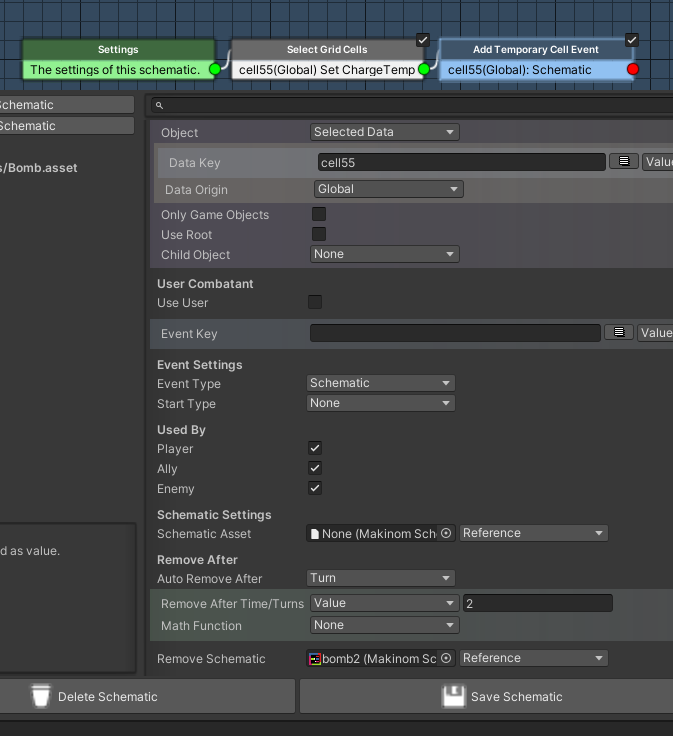Click the bomb2 schematic asset icon
This screenshot has height=736, width=673.
point(315,659)
